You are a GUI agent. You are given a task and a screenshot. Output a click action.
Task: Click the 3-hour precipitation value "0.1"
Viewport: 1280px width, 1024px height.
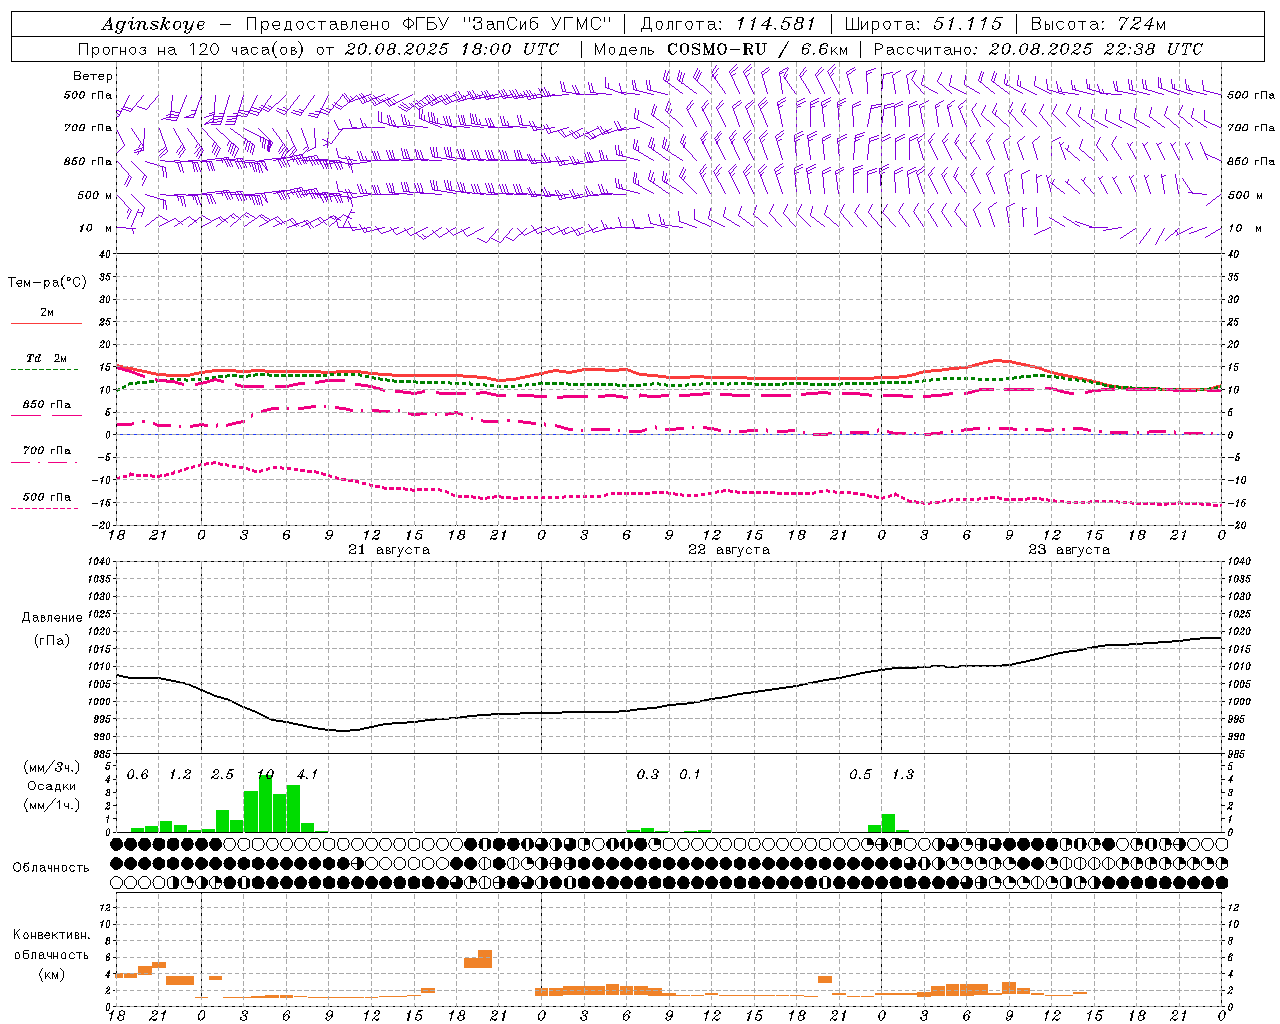tap(690, 775)
